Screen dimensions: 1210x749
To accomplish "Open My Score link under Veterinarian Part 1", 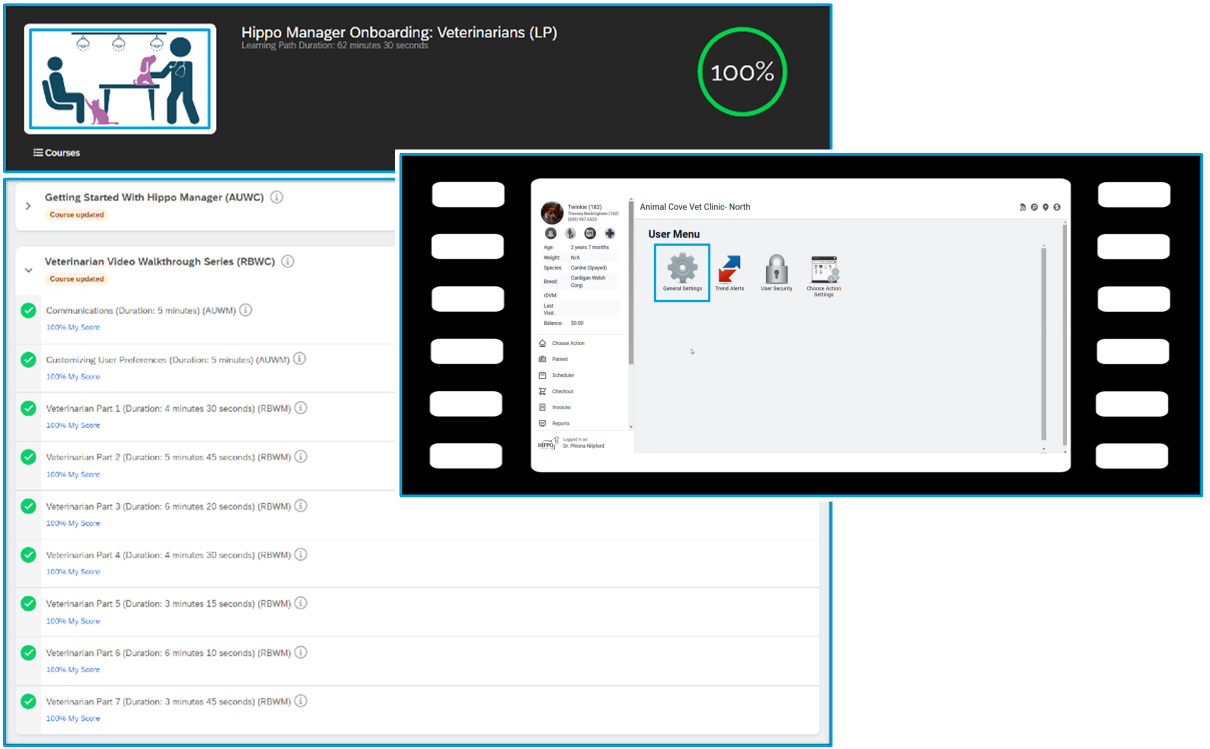I will click(x=73, y=425).
